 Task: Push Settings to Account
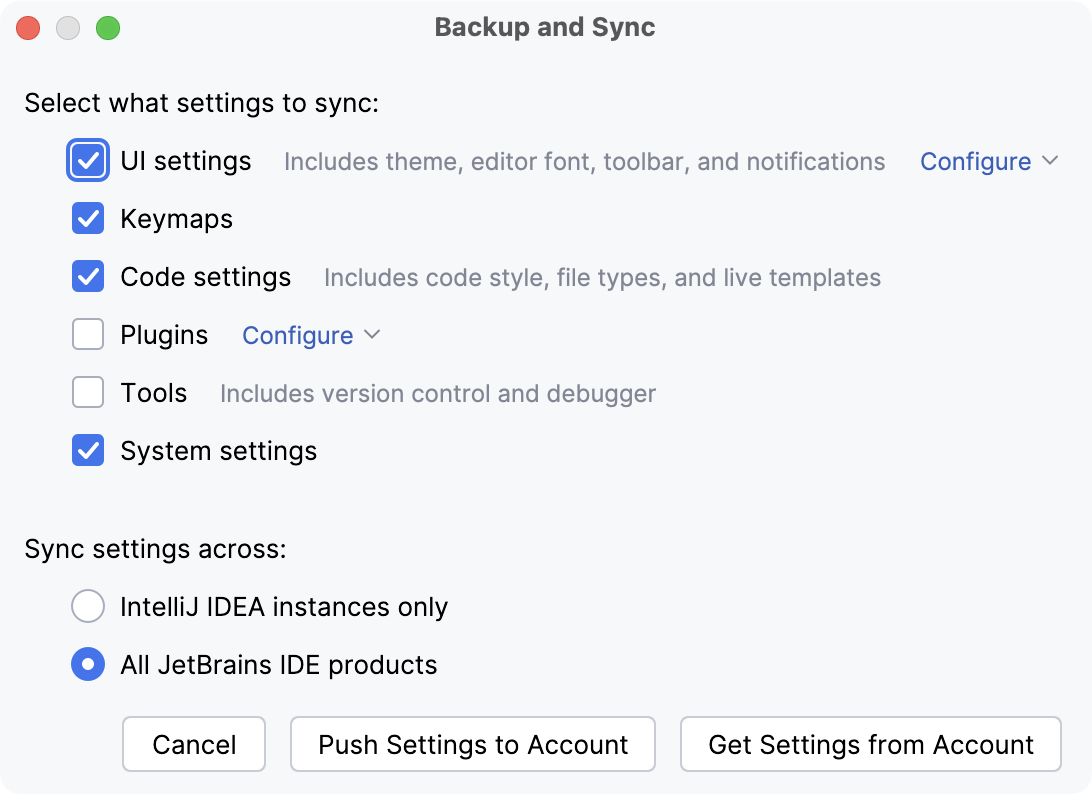[x=472, y=744]
